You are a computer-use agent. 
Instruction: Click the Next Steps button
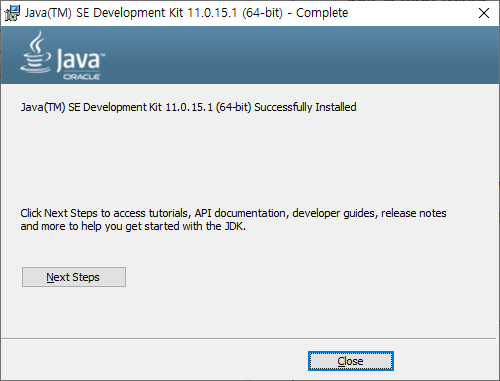(x=74, y=277)
